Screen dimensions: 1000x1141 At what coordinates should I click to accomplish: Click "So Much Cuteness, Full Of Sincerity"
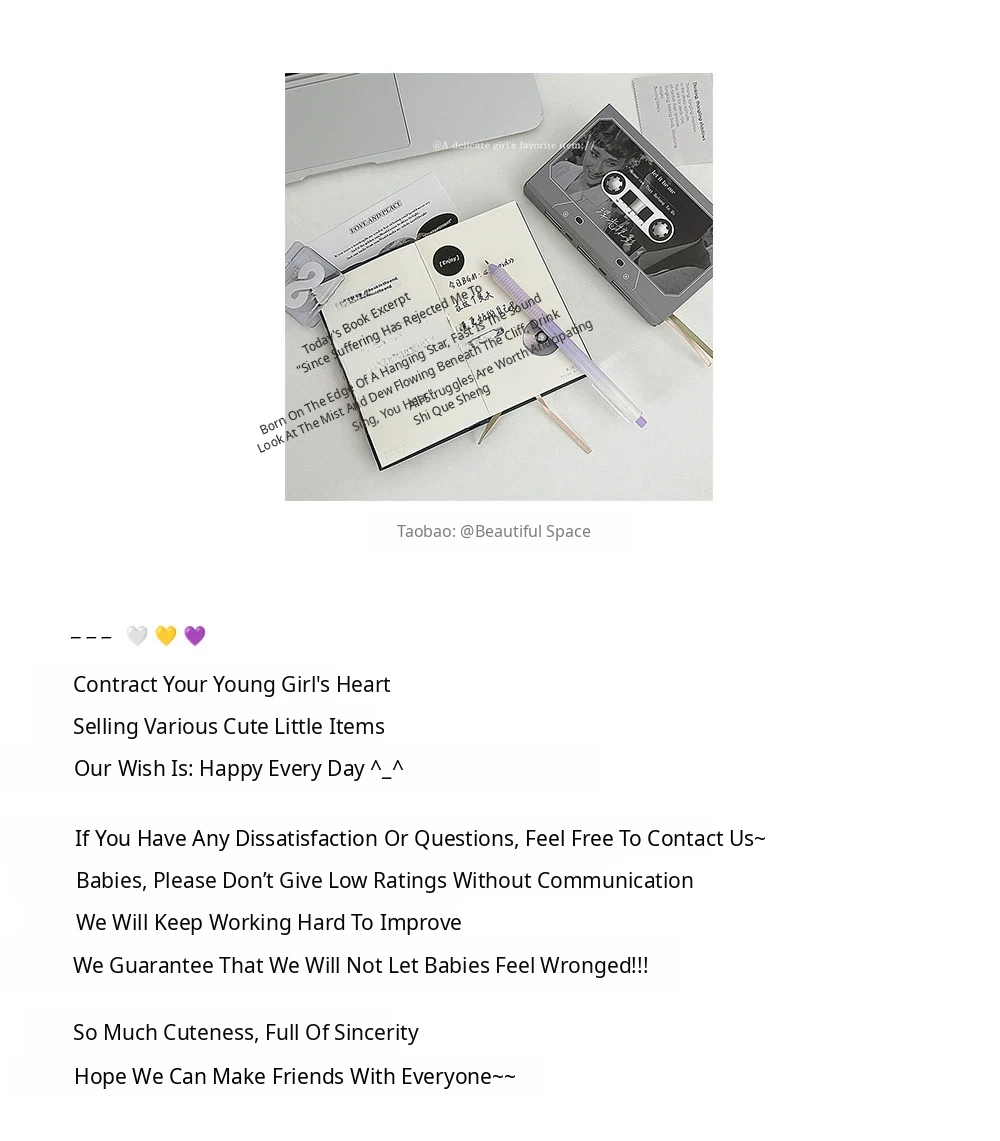point(245,1032)
